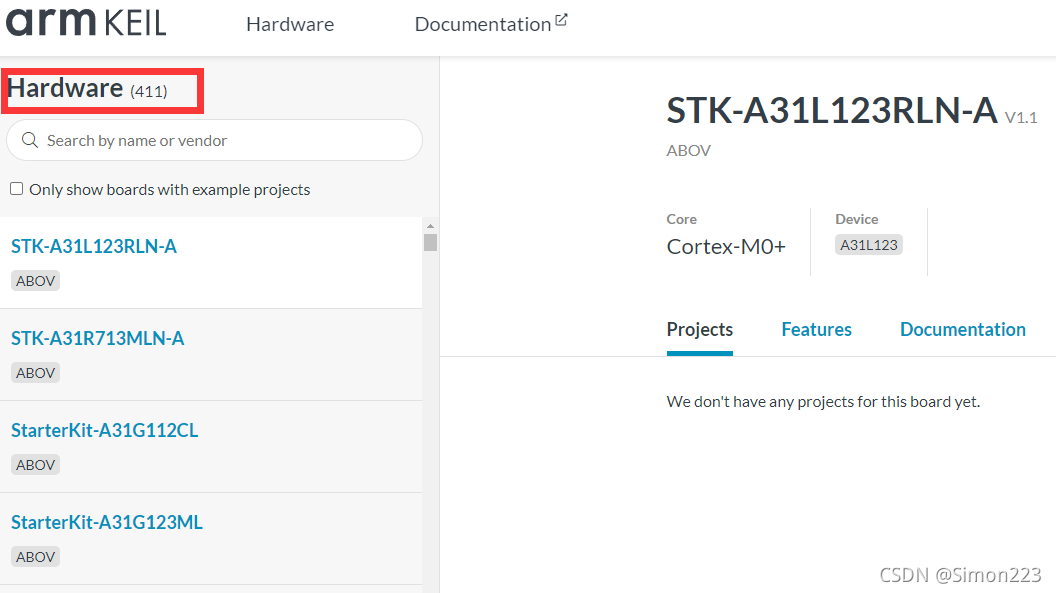Click the scroll up arrow of board list
The width and height of the screenshot is (1056, 593).
430,226
